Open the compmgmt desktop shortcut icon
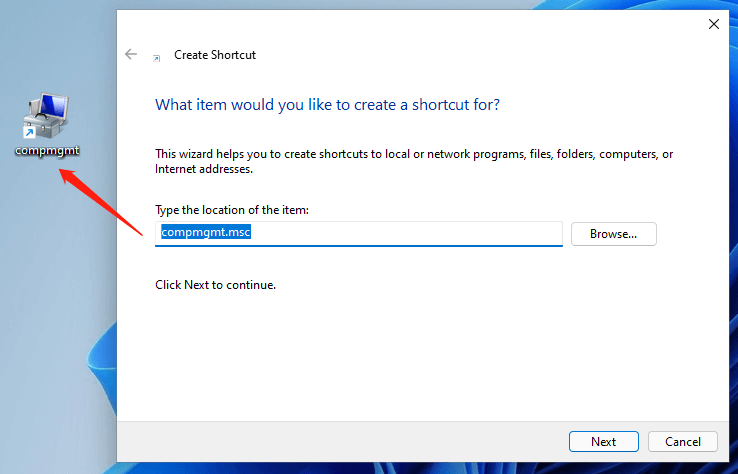 46,116
